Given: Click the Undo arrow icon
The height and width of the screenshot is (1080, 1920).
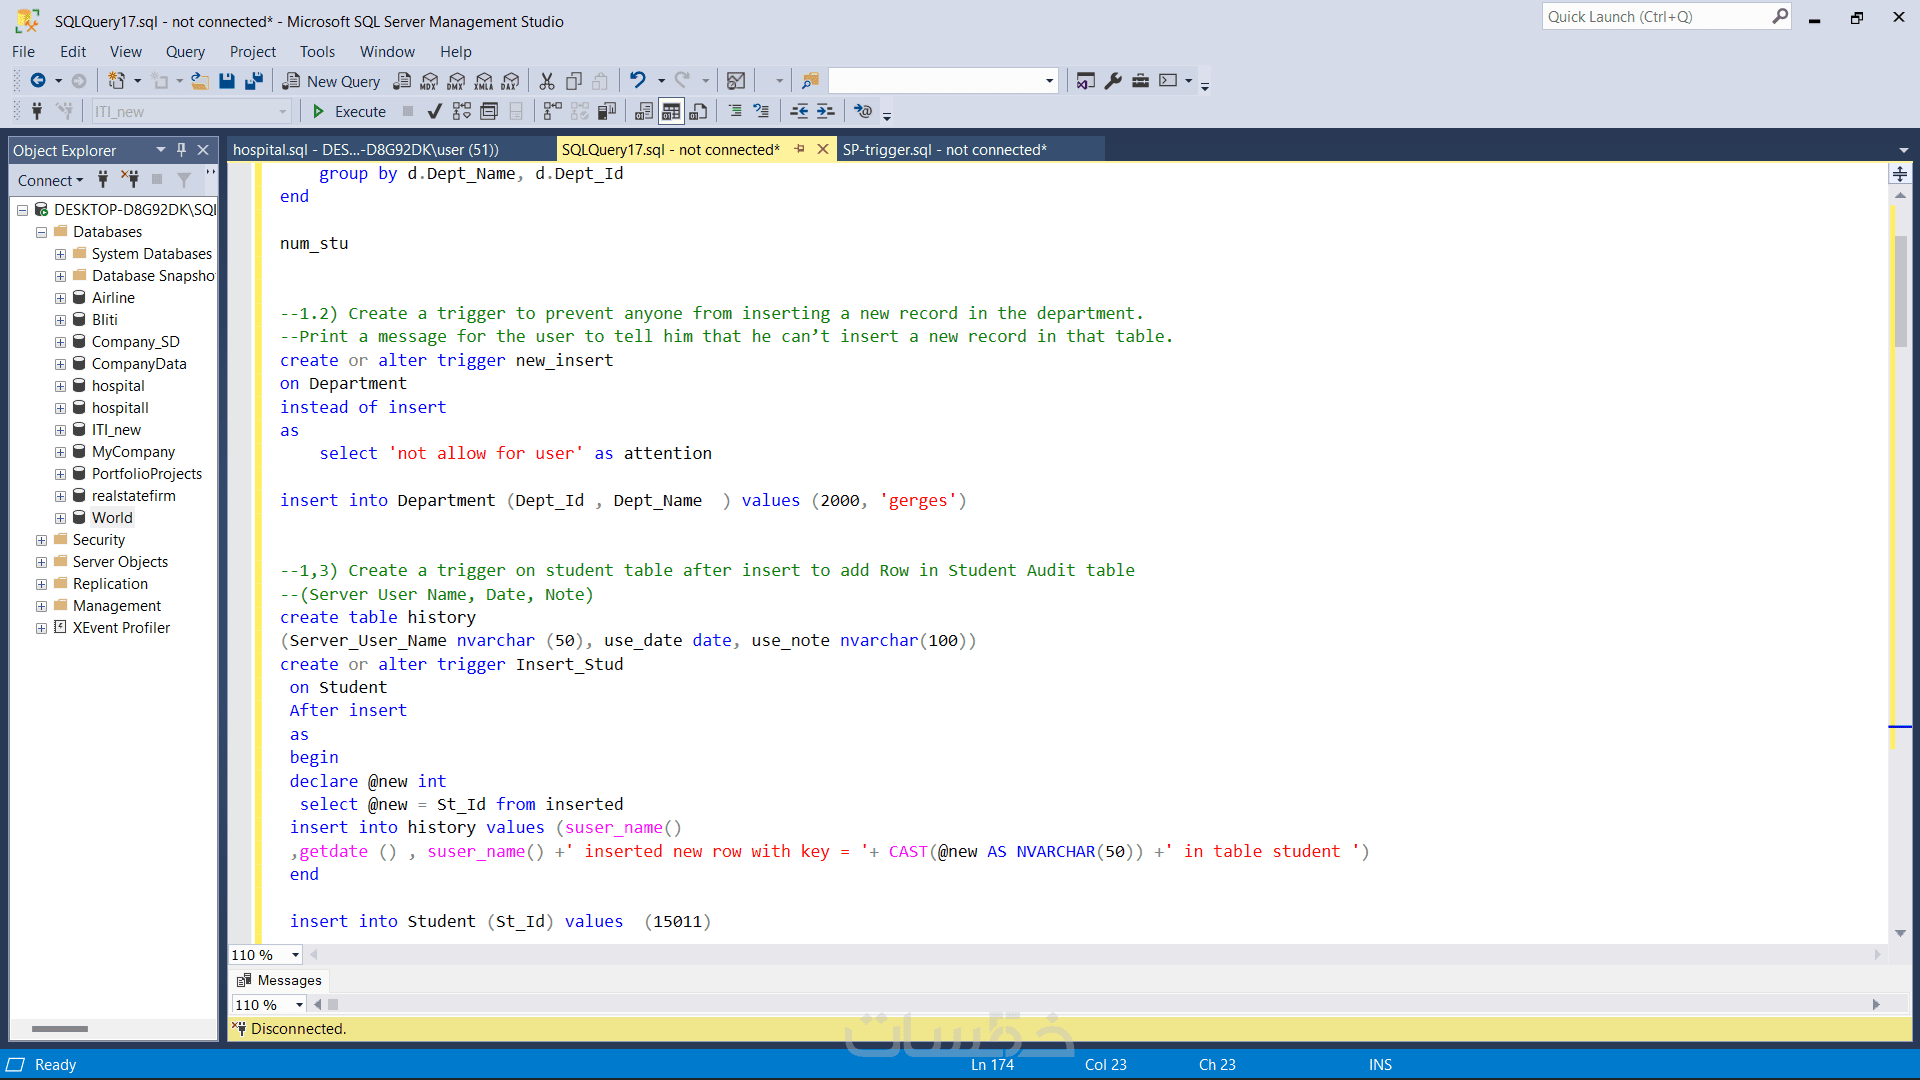Looking at the screenshot, I should (637, 81).
